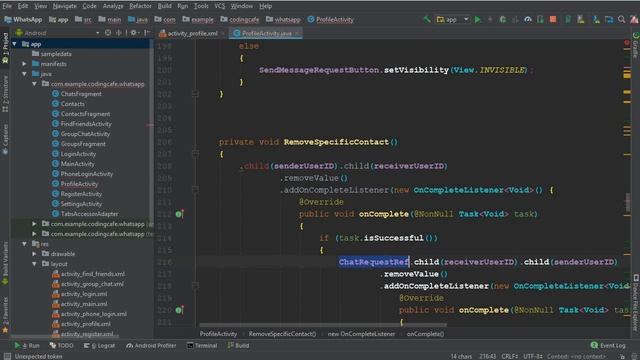The width and height of the screenshot is (640, 360).
Task: Click the override gutter icon on onComplete line 212
Action: pyautogui.click(x=179, y=214)
